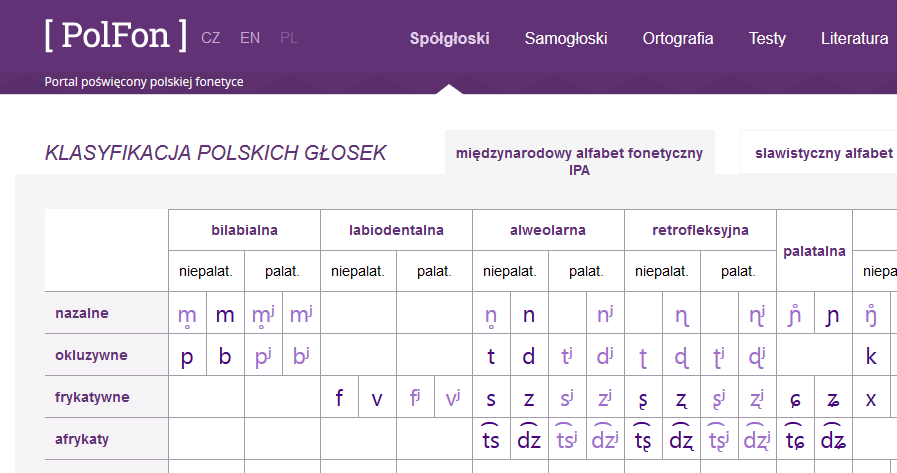Select the PL language option
897x473 pixels.
(x=289, y=38)
